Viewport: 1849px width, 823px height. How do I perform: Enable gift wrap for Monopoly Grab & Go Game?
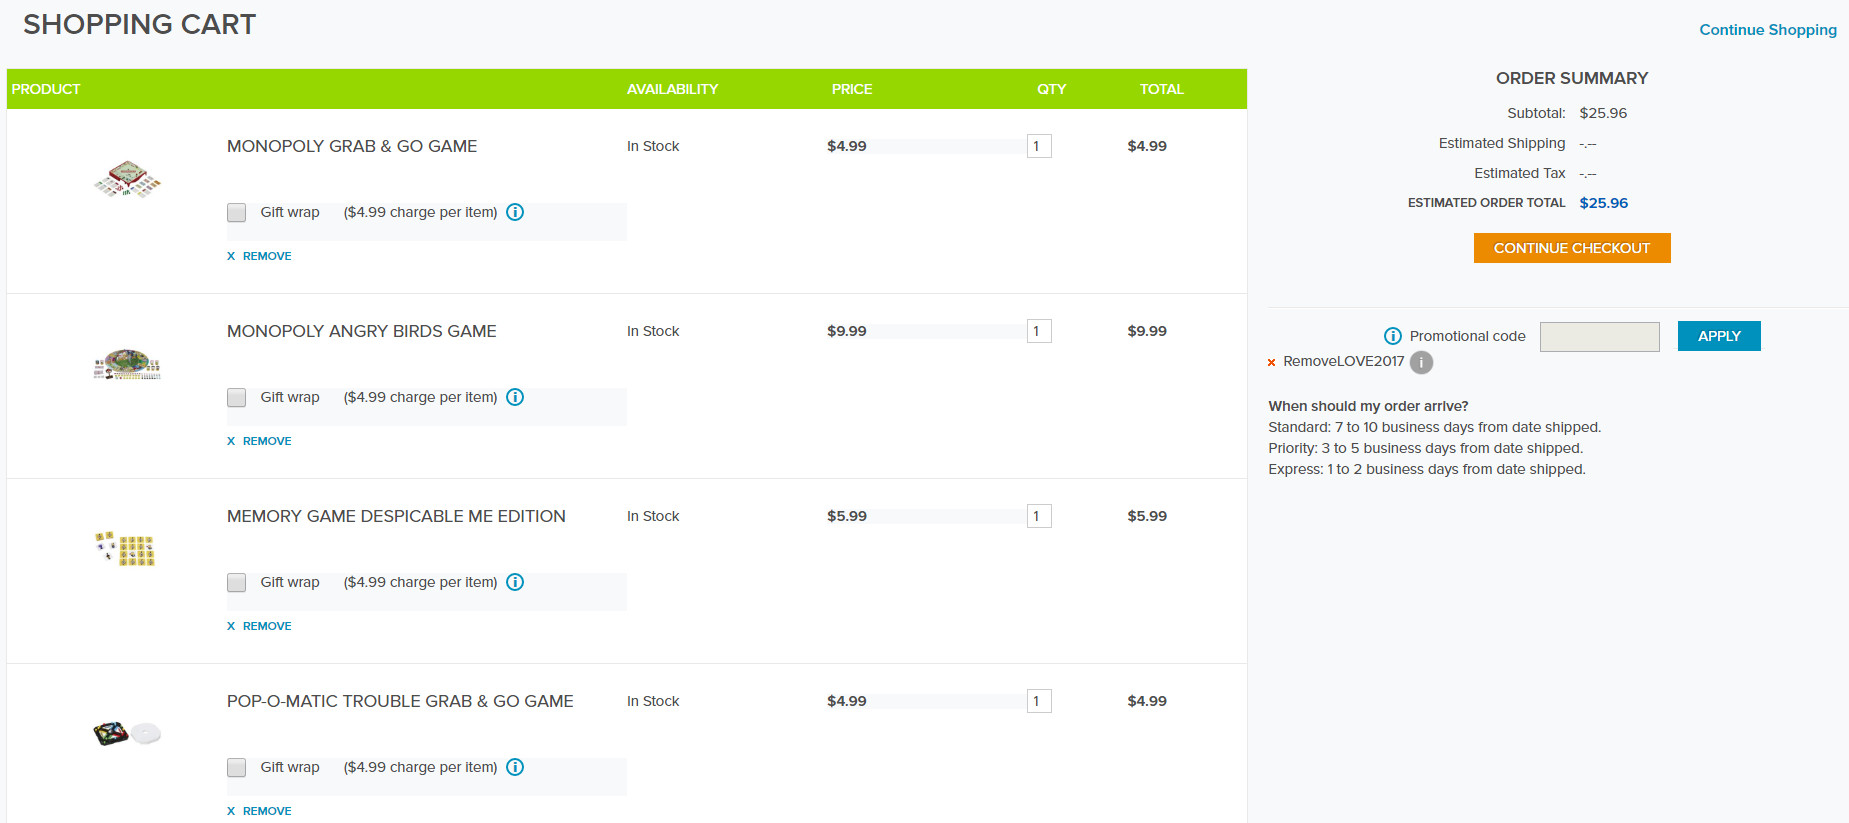(236, 212)
